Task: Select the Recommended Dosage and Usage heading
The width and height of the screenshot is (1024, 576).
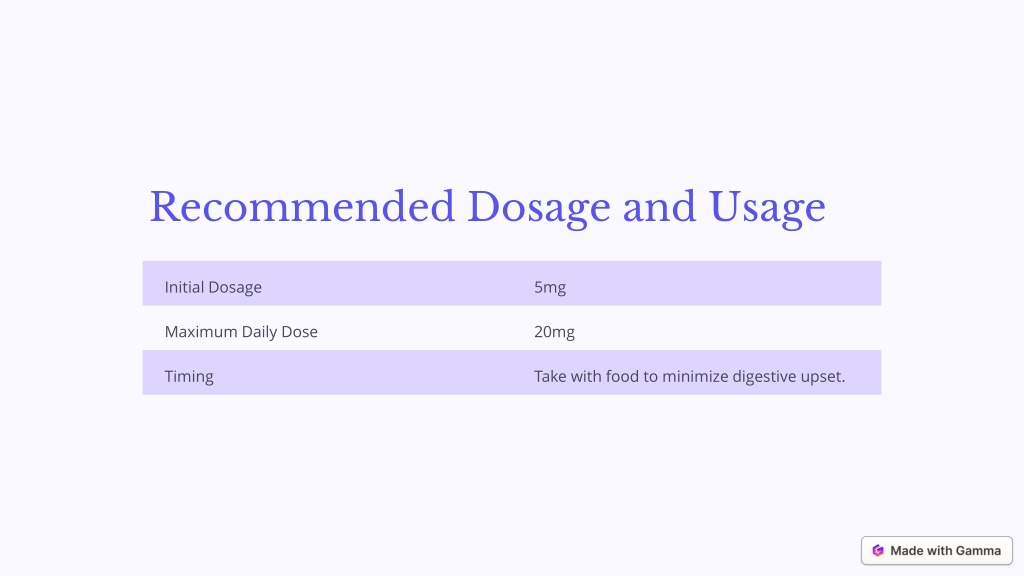Action: (488, 208)
